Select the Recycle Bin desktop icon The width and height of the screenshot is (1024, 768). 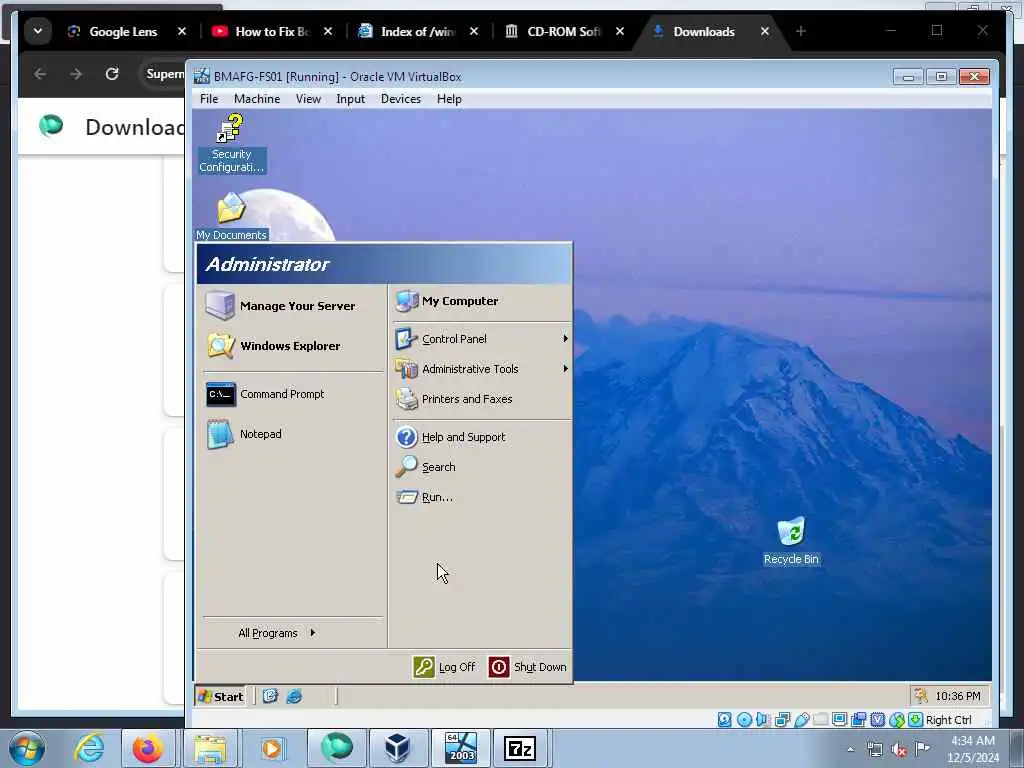click(791, 541)
